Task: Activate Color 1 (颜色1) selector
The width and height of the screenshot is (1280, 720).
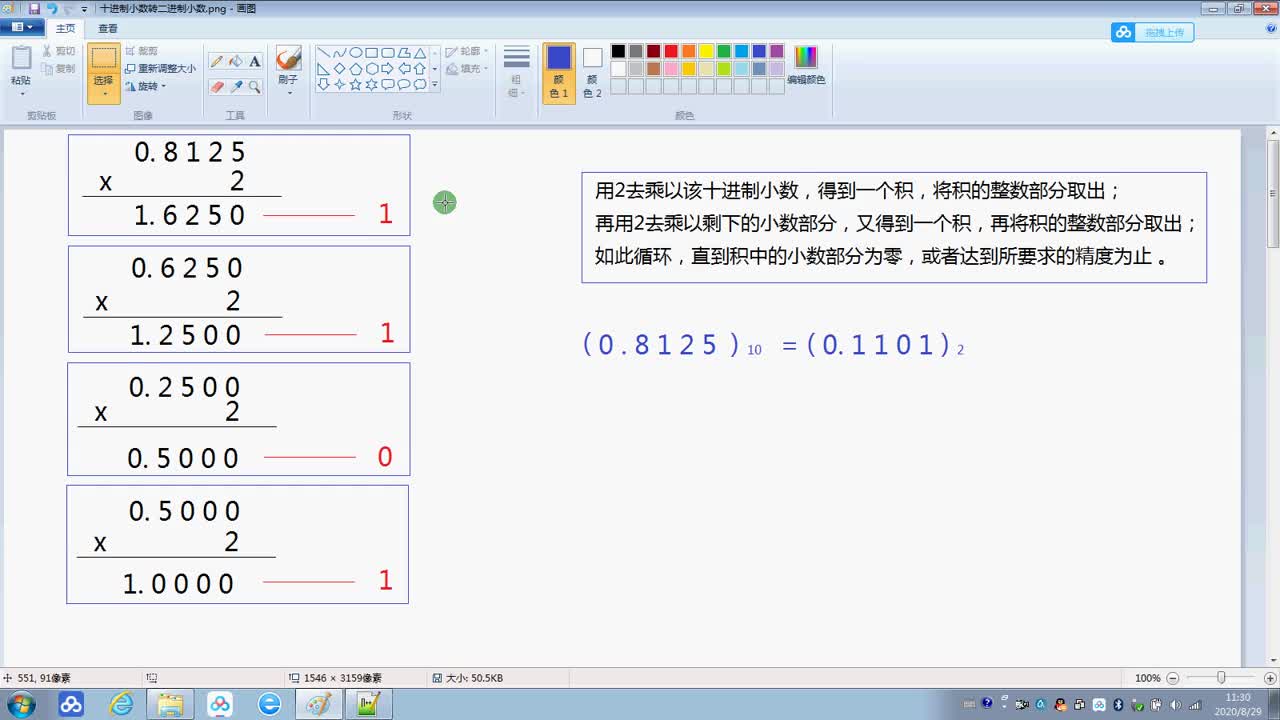Action: (559, 72)
